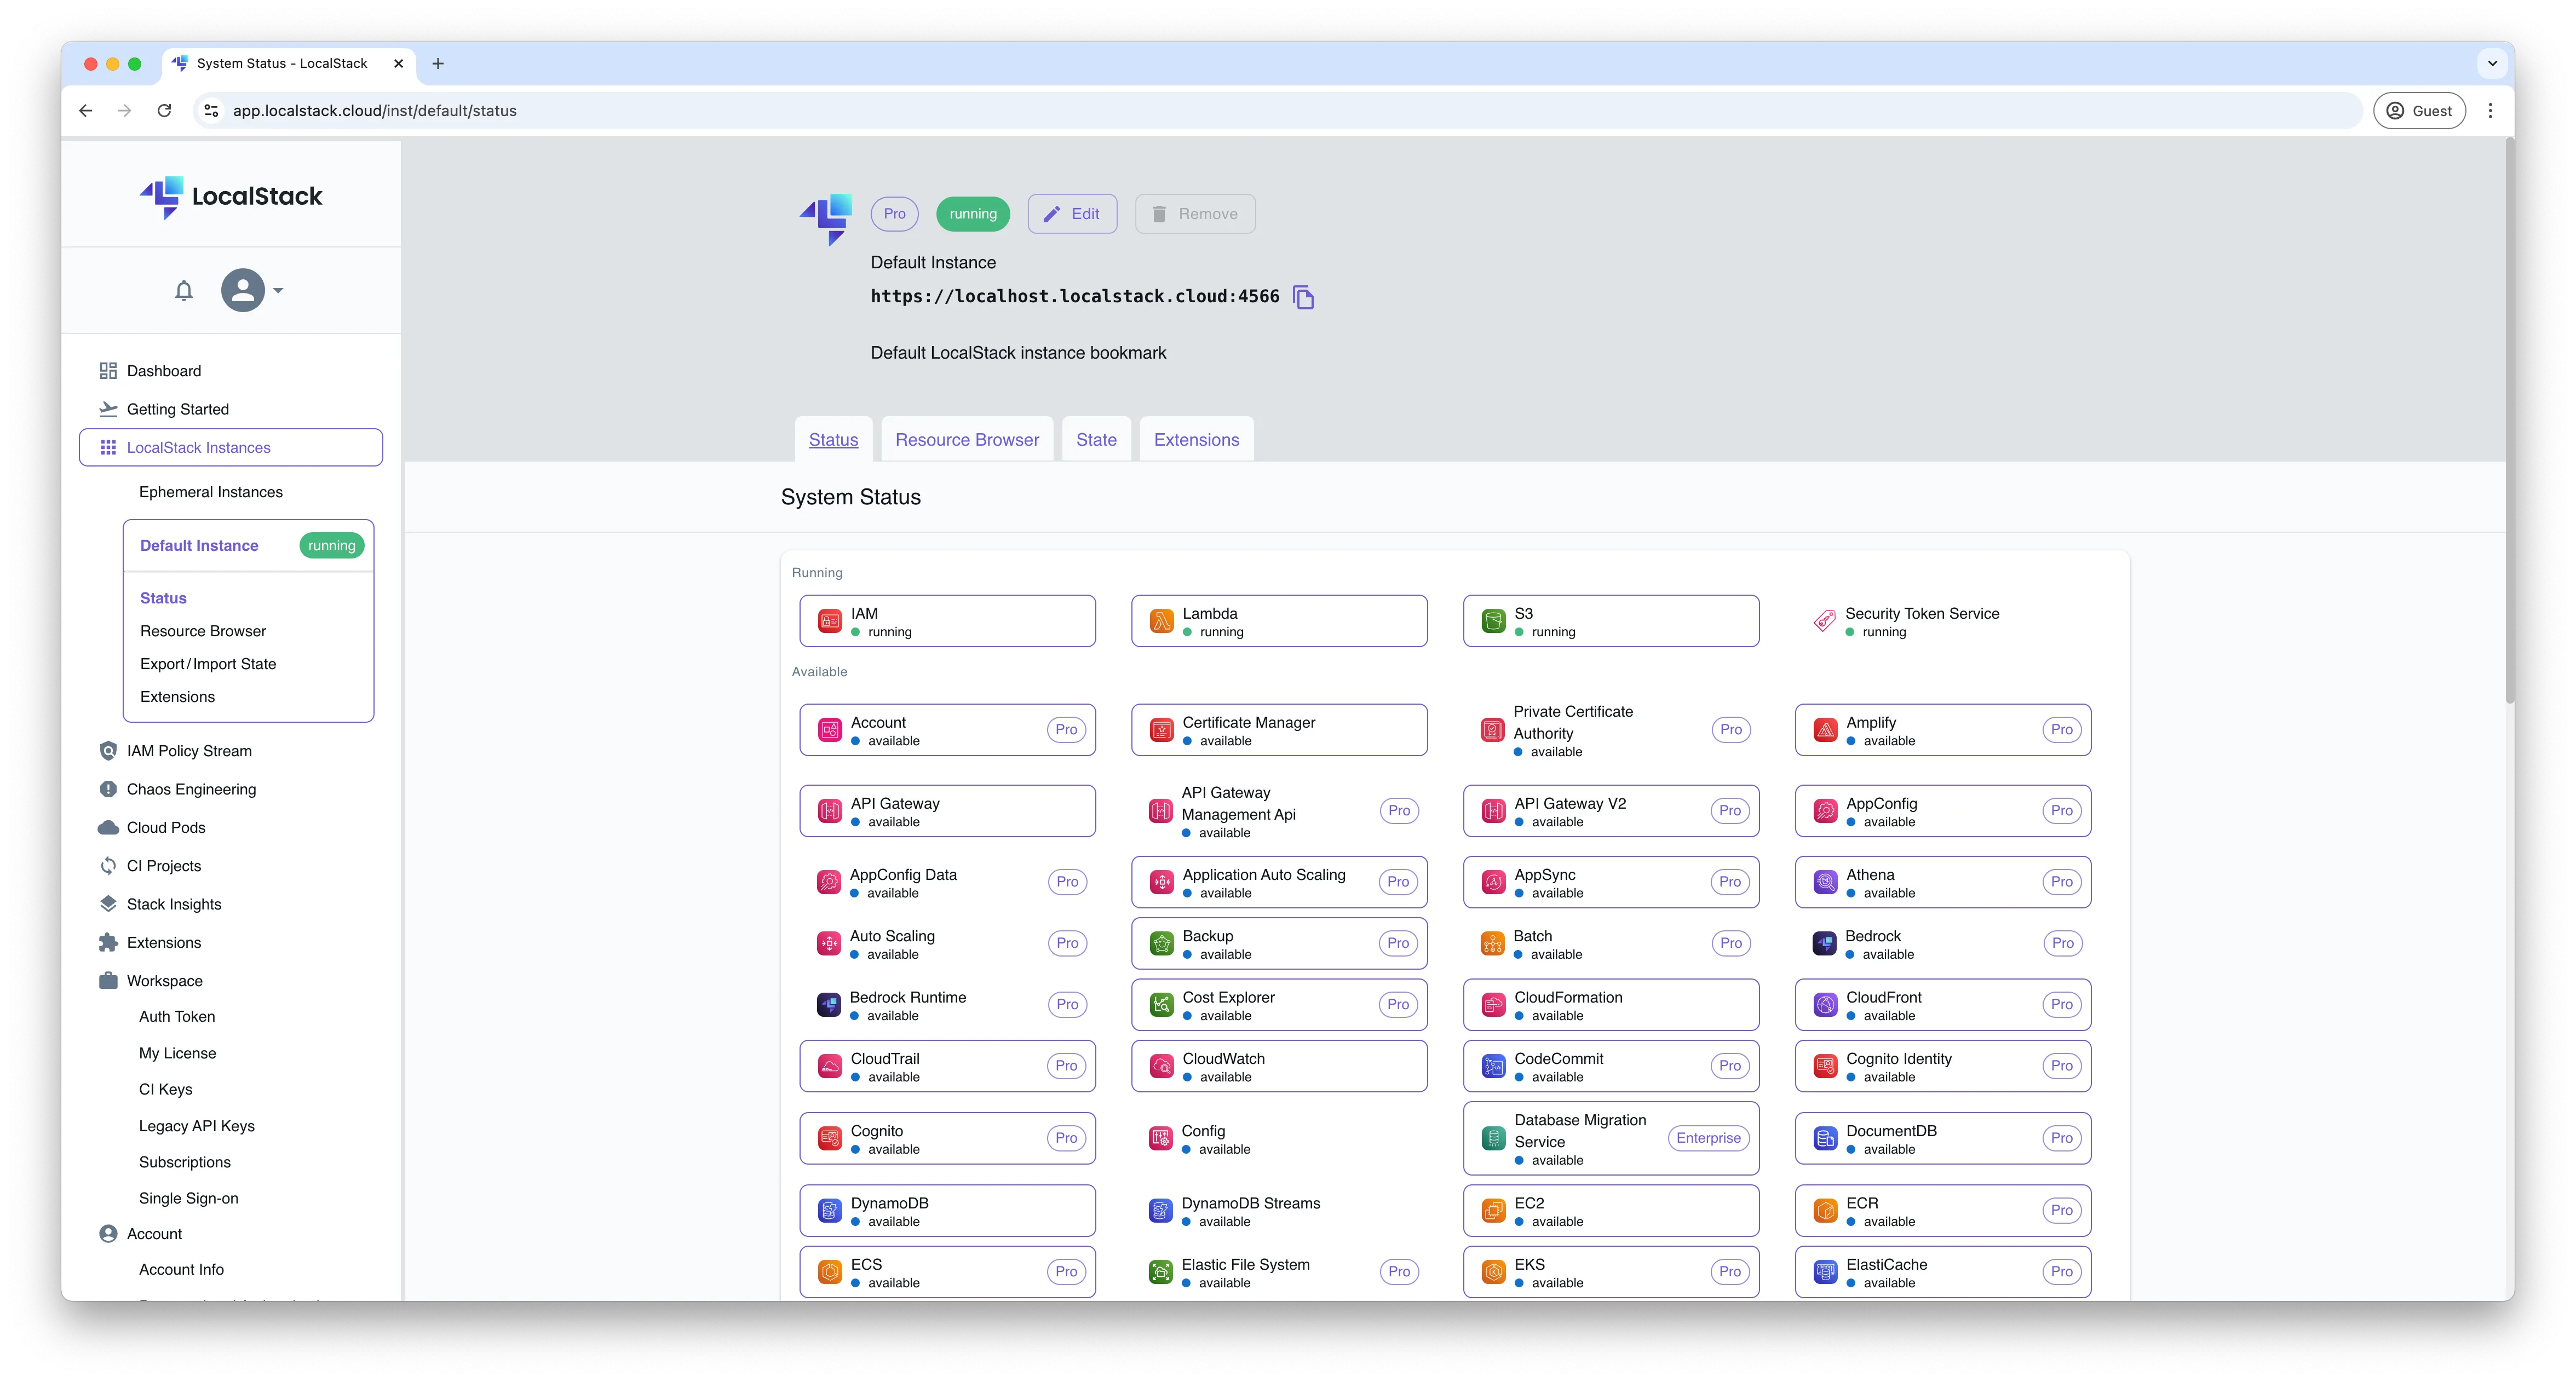The height and width of the screenshot is (1382, 2576).
Task: Click the Guest profile button in Chrome
Action: (2420, 110)
